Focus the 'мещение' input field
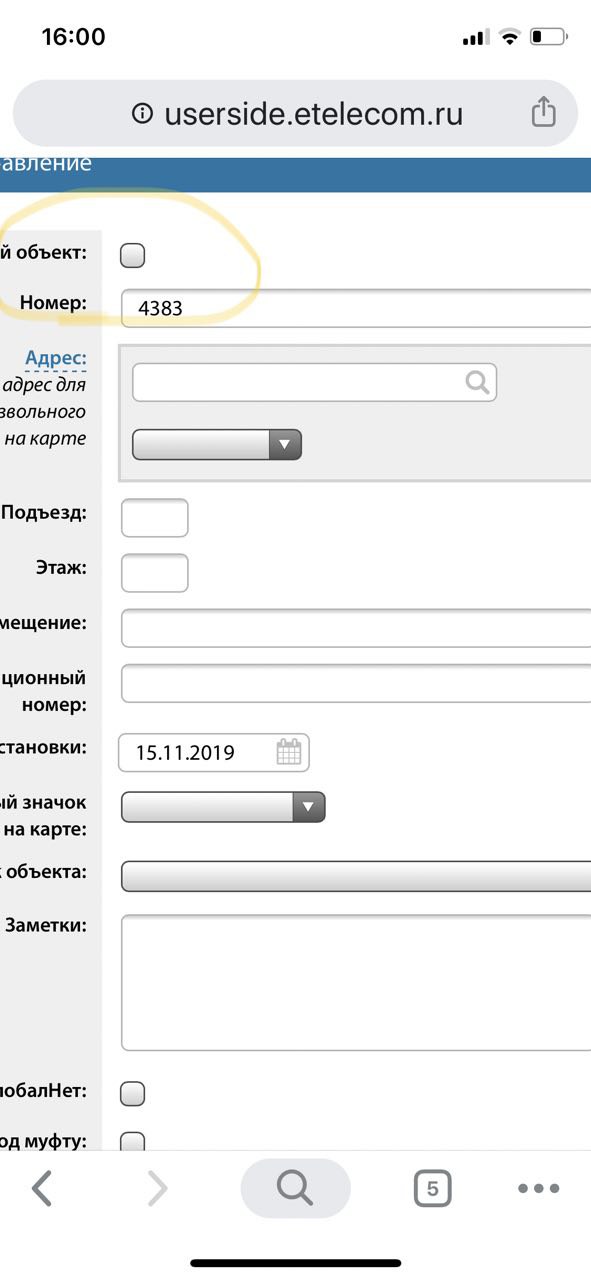Image resolution: width=591 pixels, height=1280 pixels. click(x=356, y=628)
